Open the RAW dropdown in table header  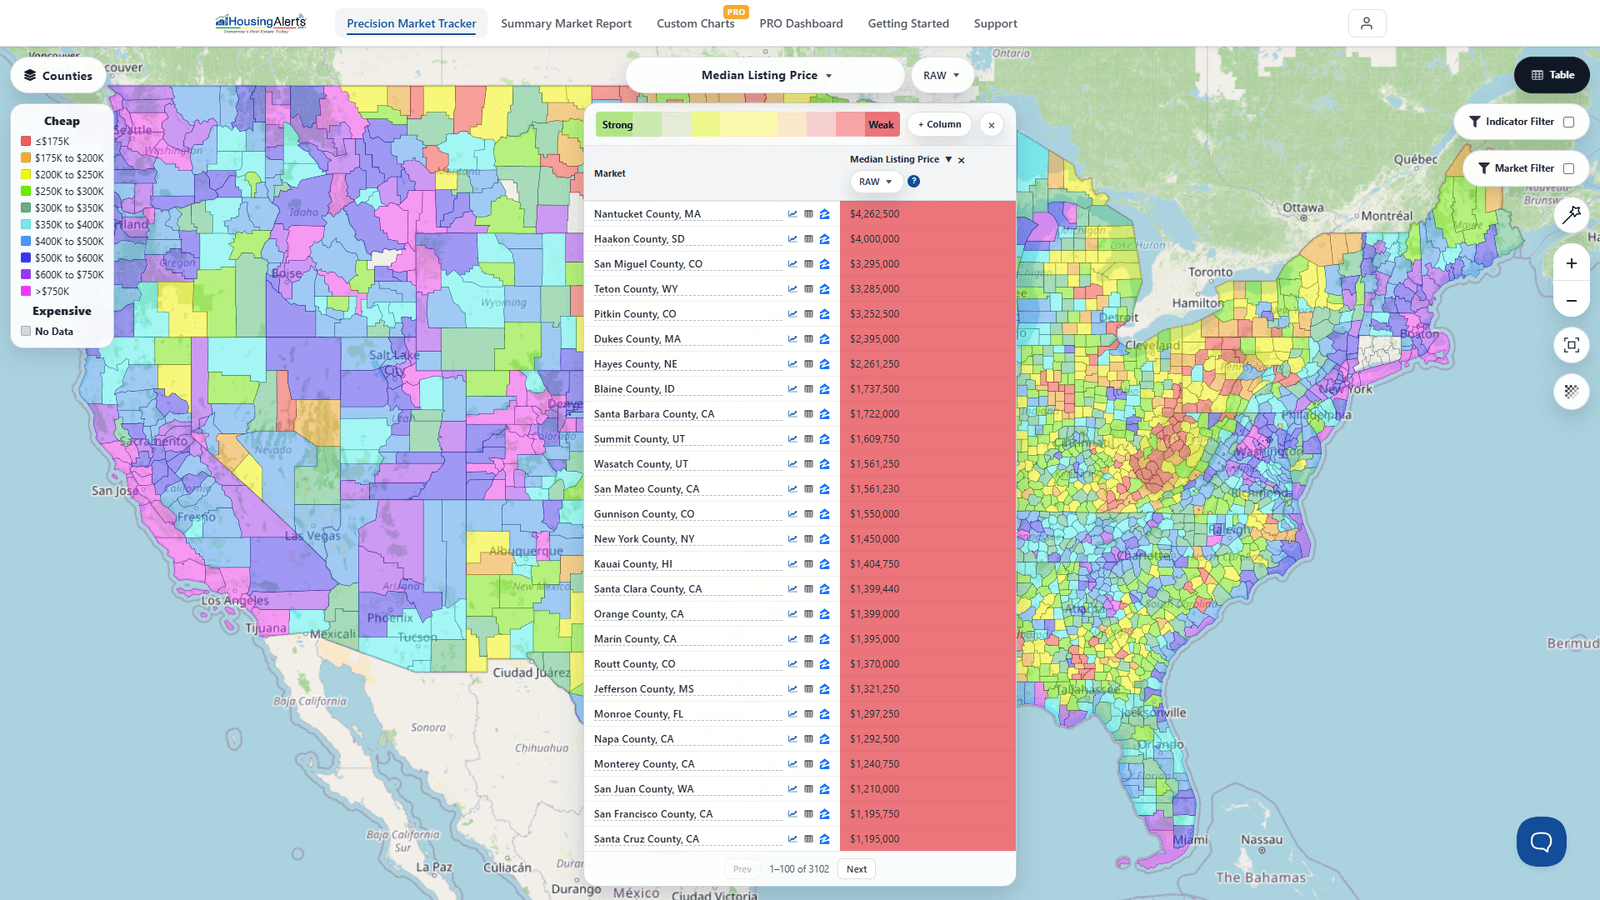coord(876,182)
